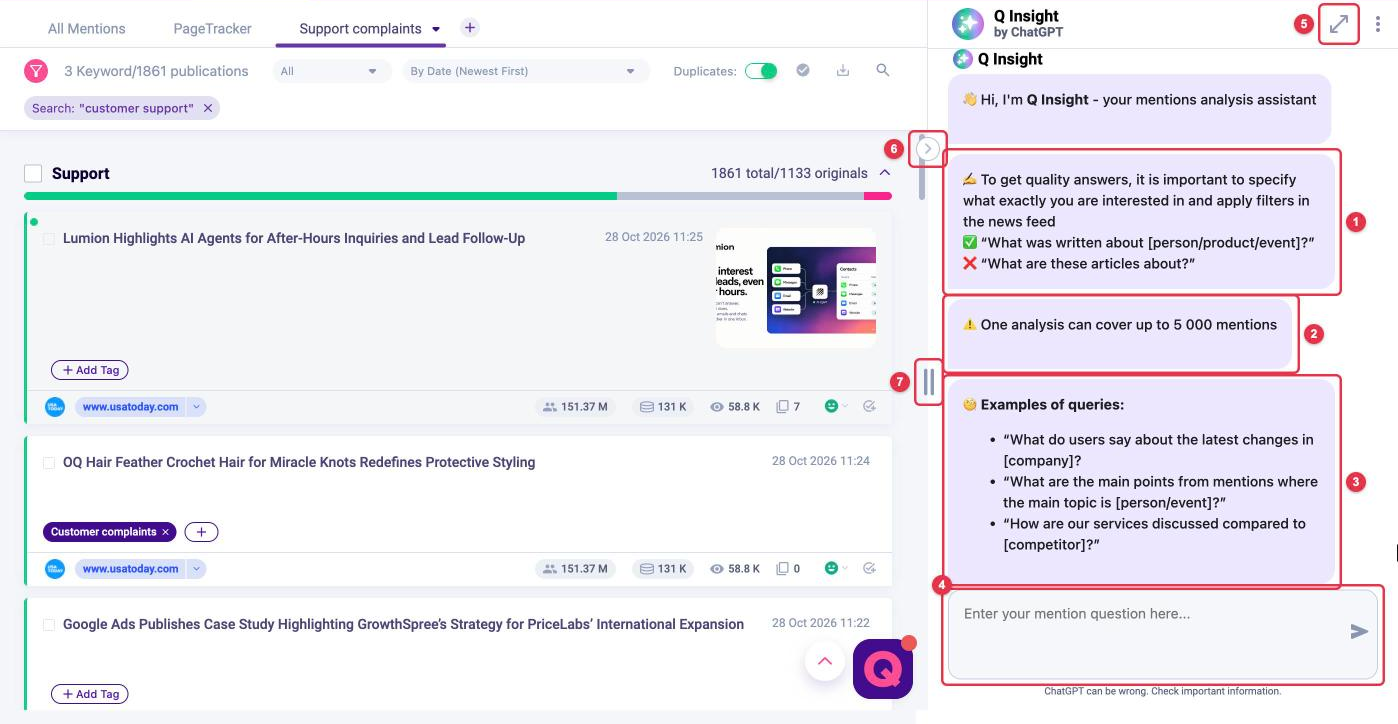This screenshot has height=724, width=1398.
Task: Click the USA Today source logo on Lumion article
Action: (55, 407)
